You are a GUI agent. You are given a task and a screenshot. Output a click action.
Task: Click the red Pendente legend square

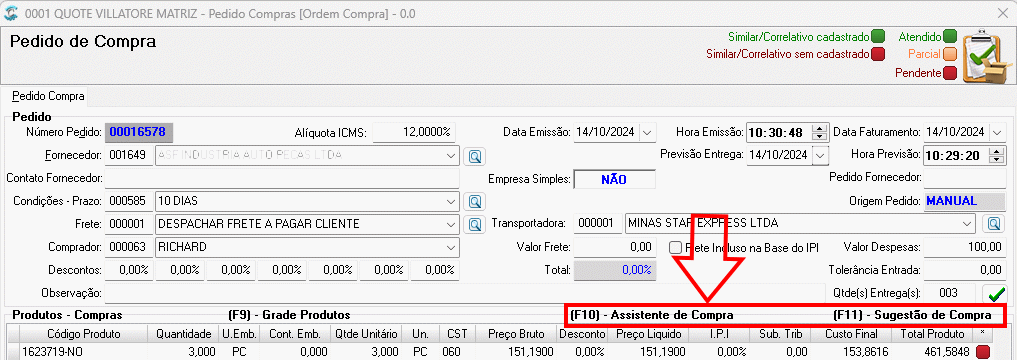tap(950, 73)
